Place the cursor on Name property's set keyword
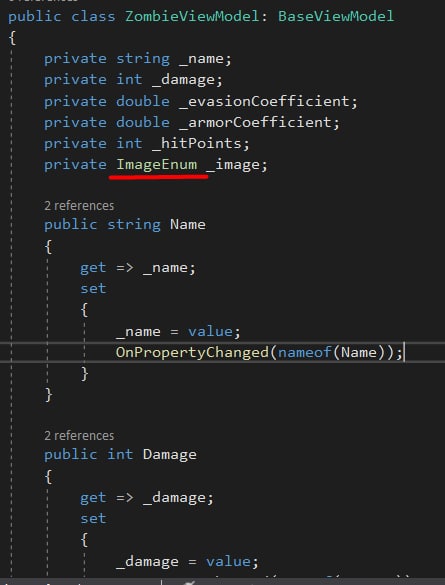 coord(93,288)
